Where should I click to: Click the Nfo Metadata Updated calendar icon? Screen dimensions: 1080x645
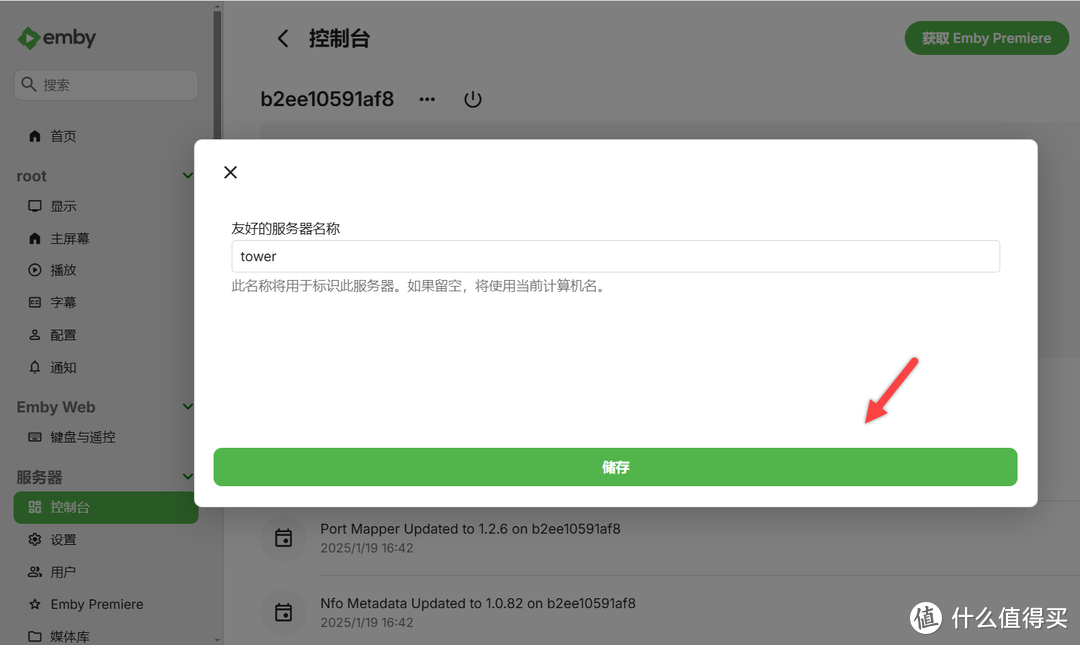point(283,613)
